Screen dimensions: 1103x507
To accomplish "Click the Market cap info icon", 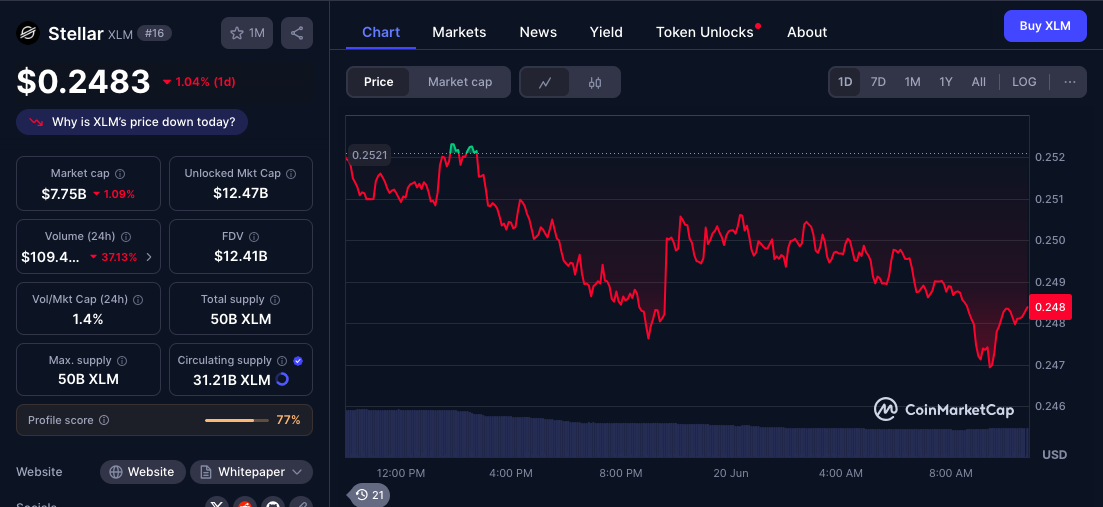I will [x=120, y=174].
